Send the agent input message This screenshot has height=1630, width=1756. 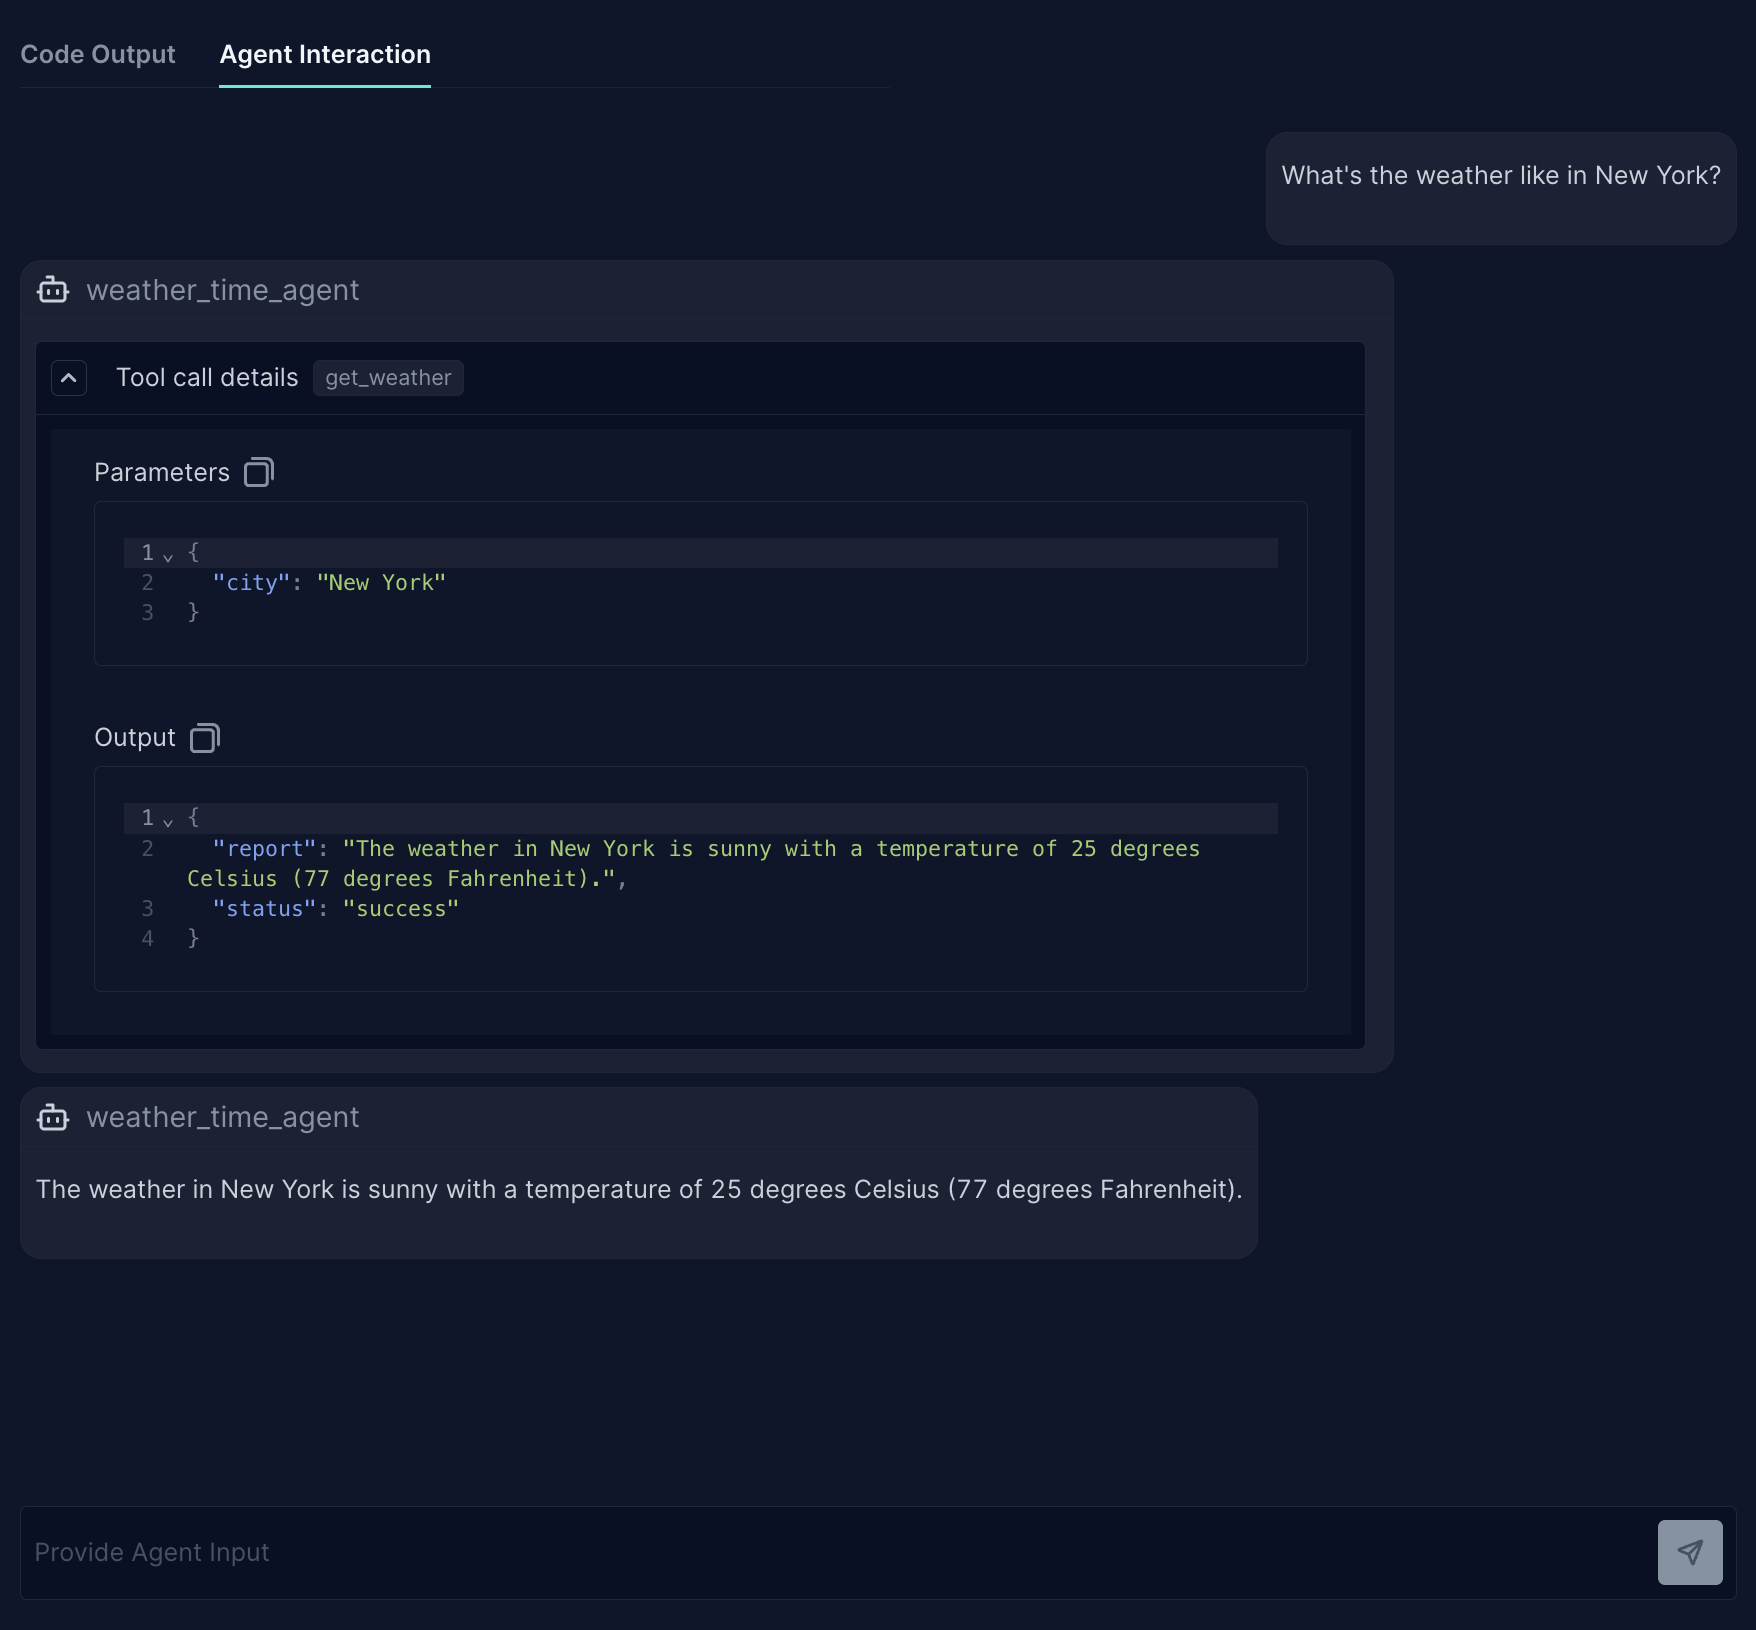pyautogui.click(x=1690, y=1552)
